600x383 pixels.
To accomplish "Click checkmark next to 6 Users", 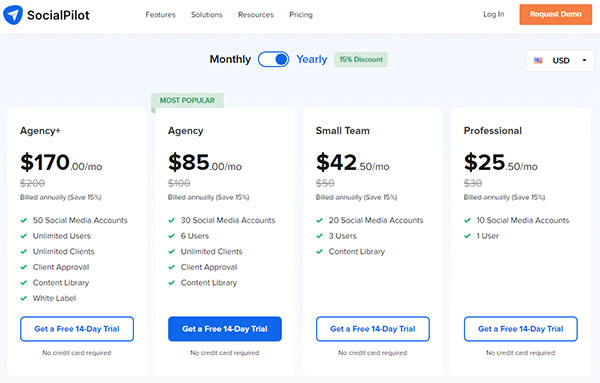I will (x=171, y=236).
